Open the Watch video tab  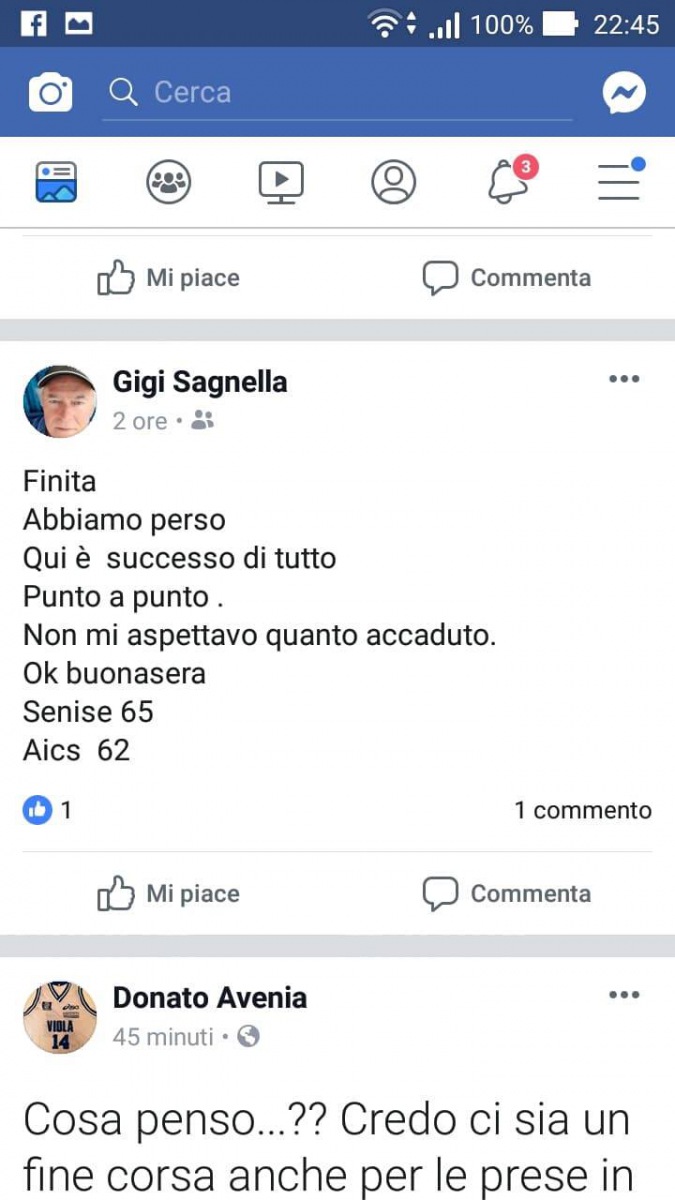click(281, 182)
